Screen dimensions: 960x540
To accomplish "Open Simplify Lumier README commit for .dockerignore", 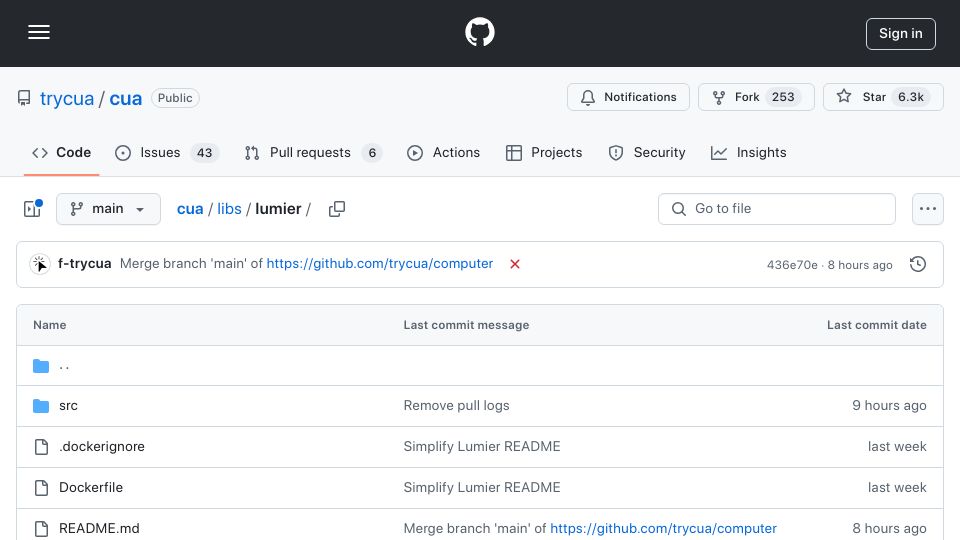I will click(x=482, y=446).
